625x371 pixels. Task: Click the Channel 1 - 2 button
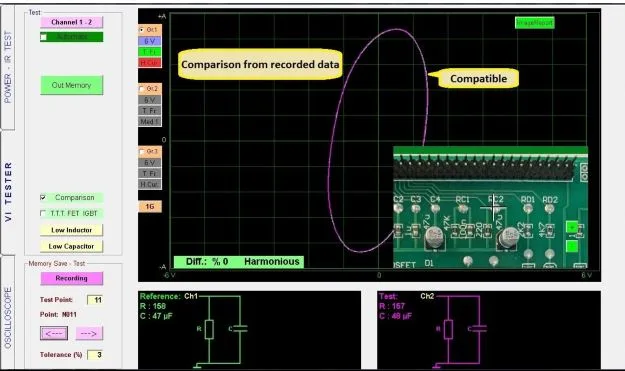71,22
